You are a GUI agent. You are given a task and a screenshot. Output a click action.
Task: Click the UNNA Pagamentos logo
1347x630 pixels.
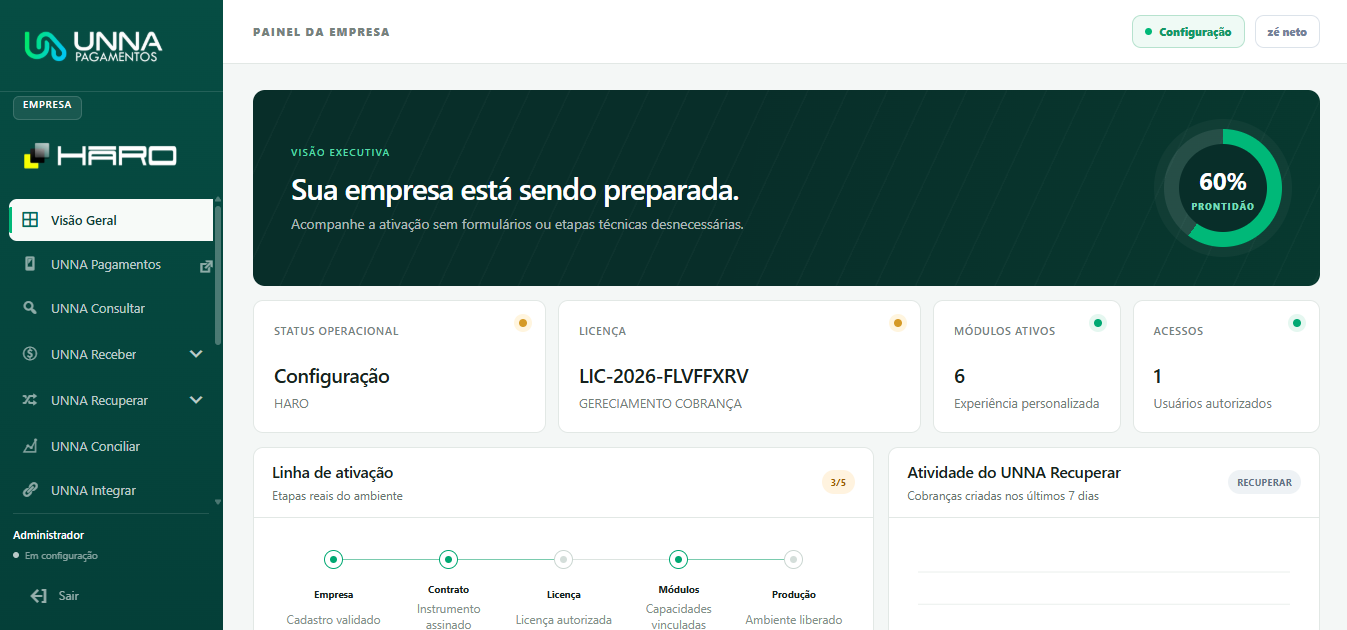(x=92, y=46)
